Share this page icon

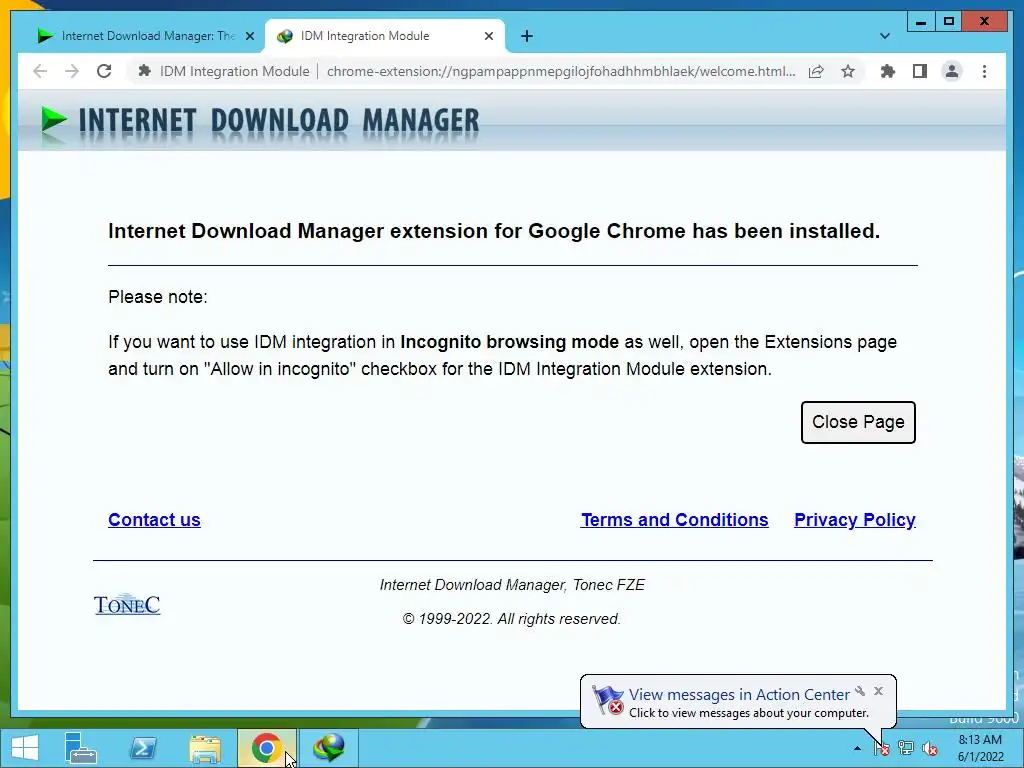point(816,71)
